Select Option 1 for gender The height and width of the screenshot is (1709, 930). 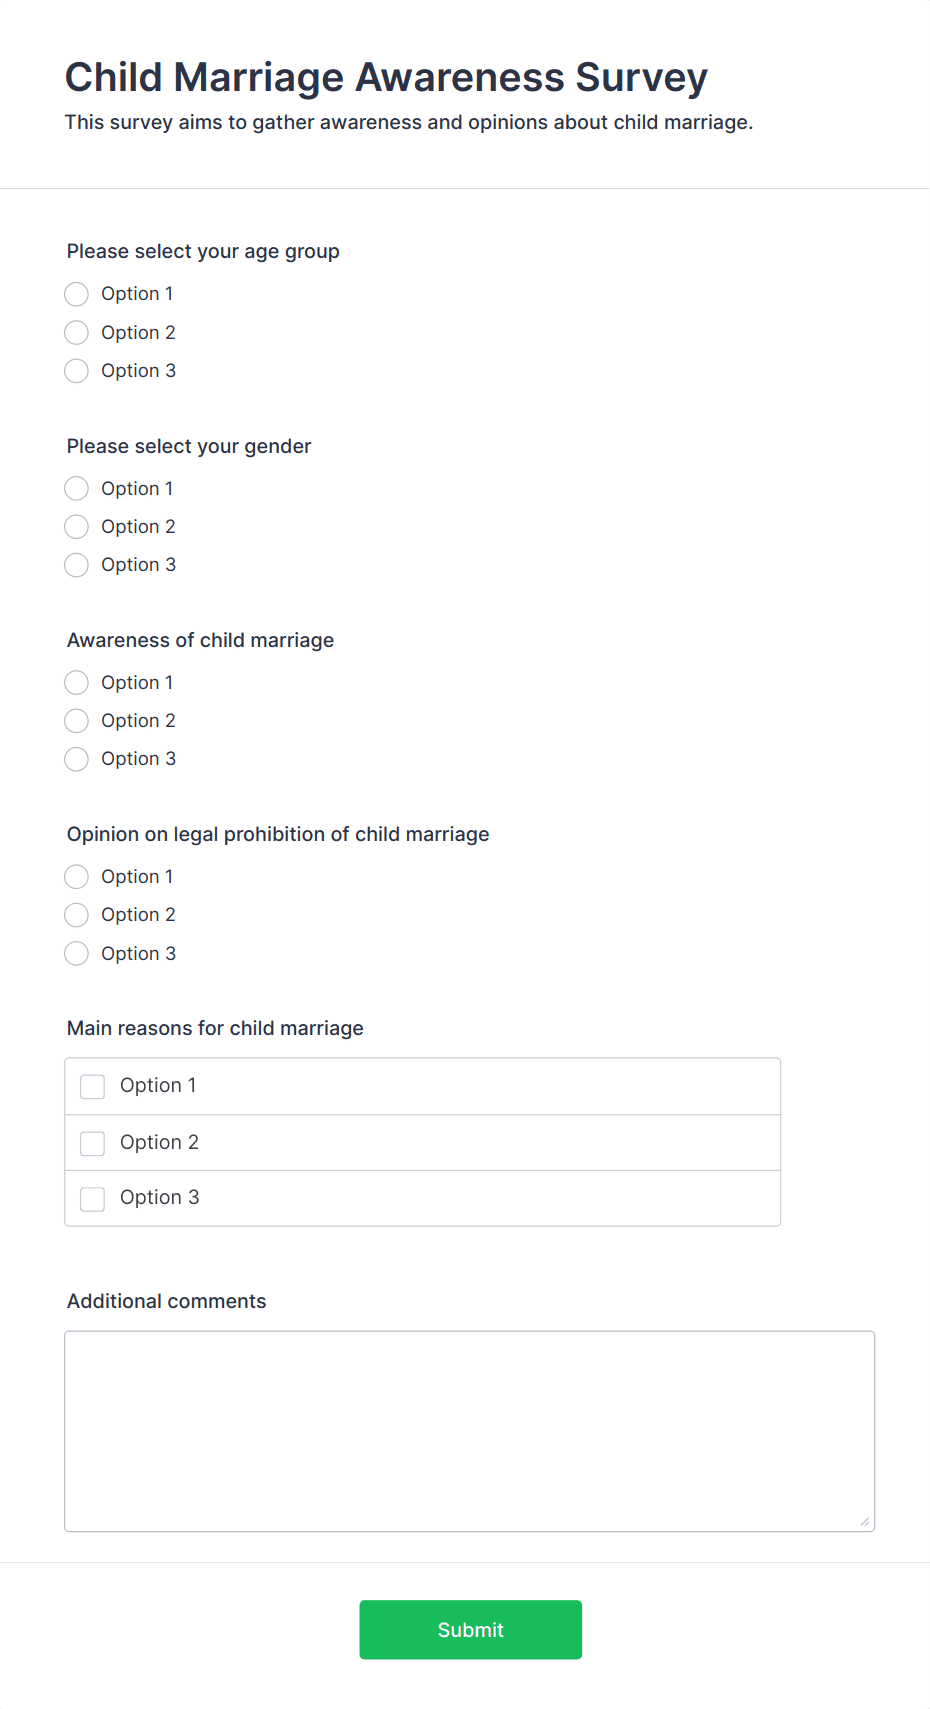pyautogui.click(x=77, y=488)
